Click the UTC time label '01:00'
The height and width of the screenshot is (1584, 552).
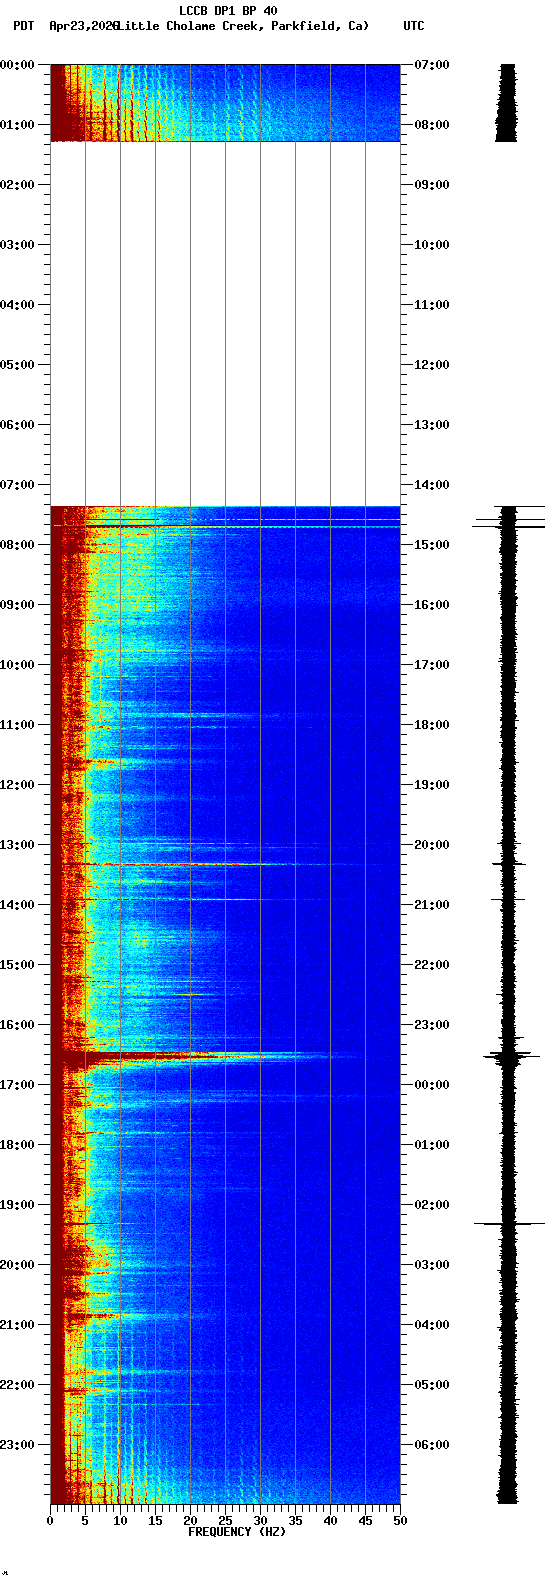point(432,1145)
